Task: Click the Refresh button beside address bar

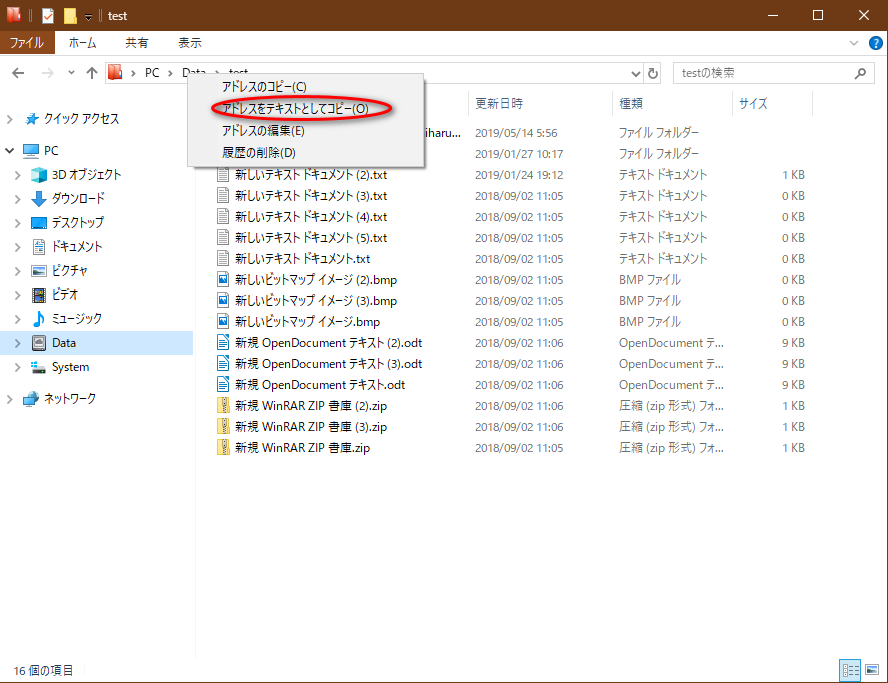Action: coord(653,73)
